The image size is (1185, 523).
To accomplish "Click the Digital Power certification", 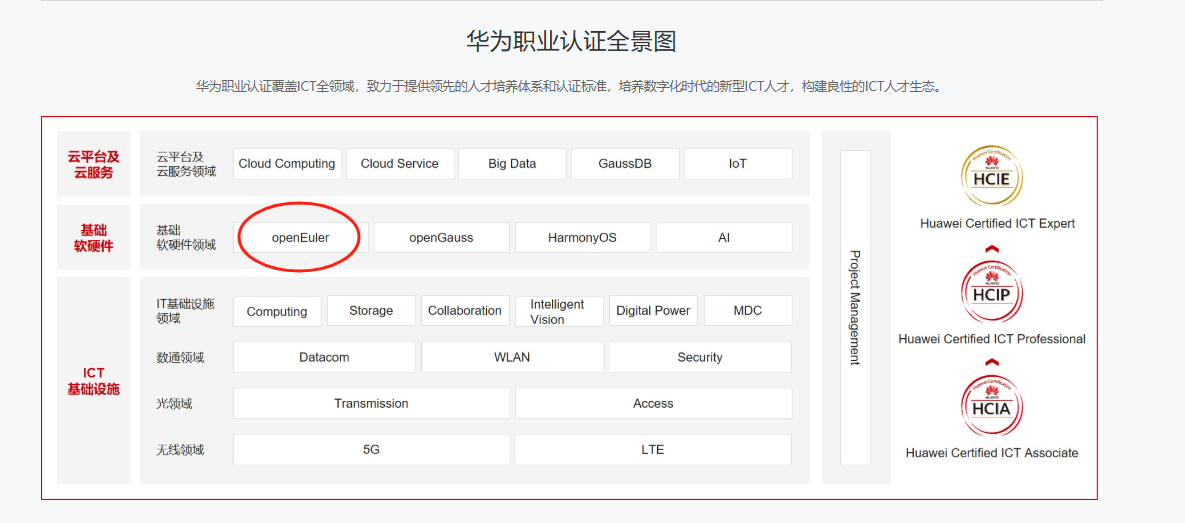I will [x=653, y=311].
